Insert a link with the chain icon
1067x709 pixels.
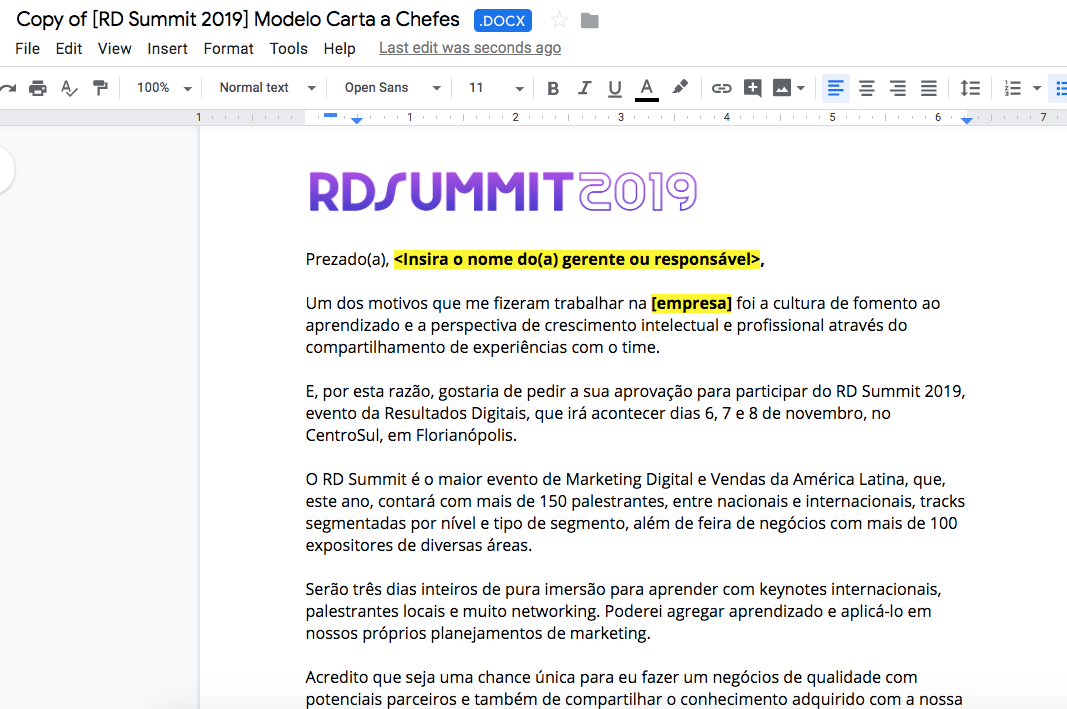721,88
